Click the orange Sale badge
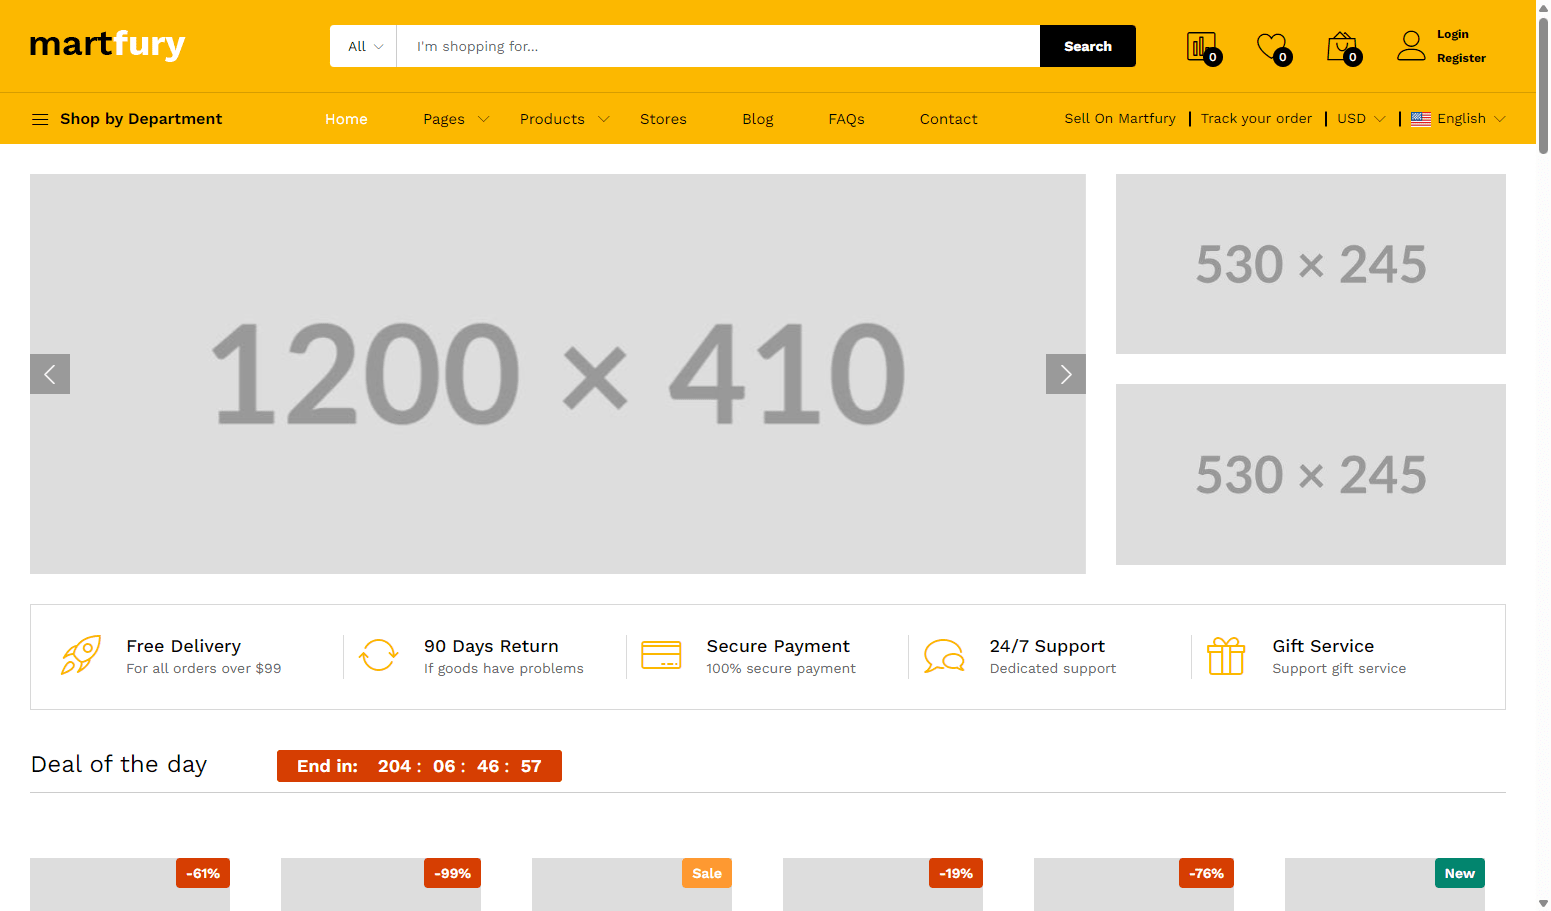1551x911 pixels. coord(707,873)
